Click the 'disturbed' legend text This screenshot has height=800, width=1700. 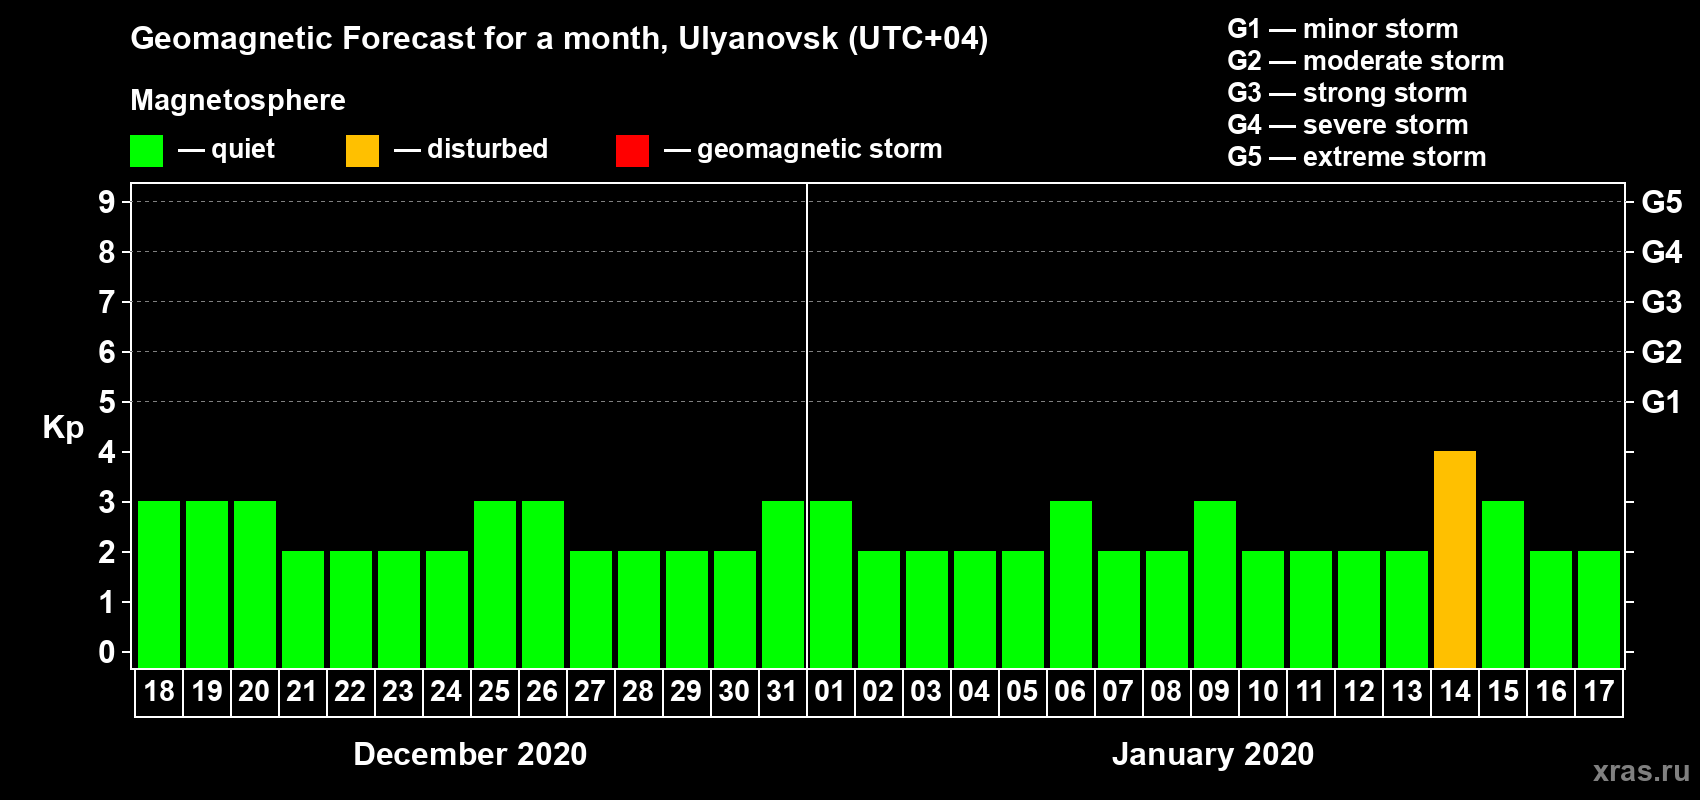click(487, 149)
